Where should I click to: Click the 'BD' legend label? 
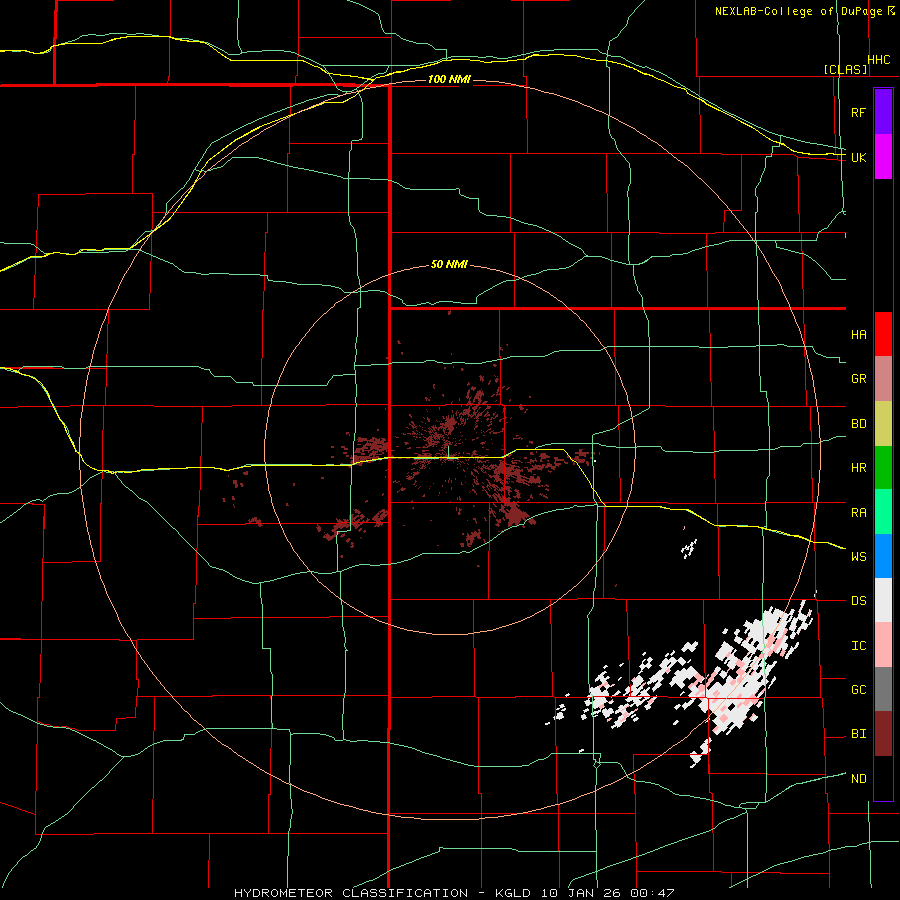pos(858,424)
